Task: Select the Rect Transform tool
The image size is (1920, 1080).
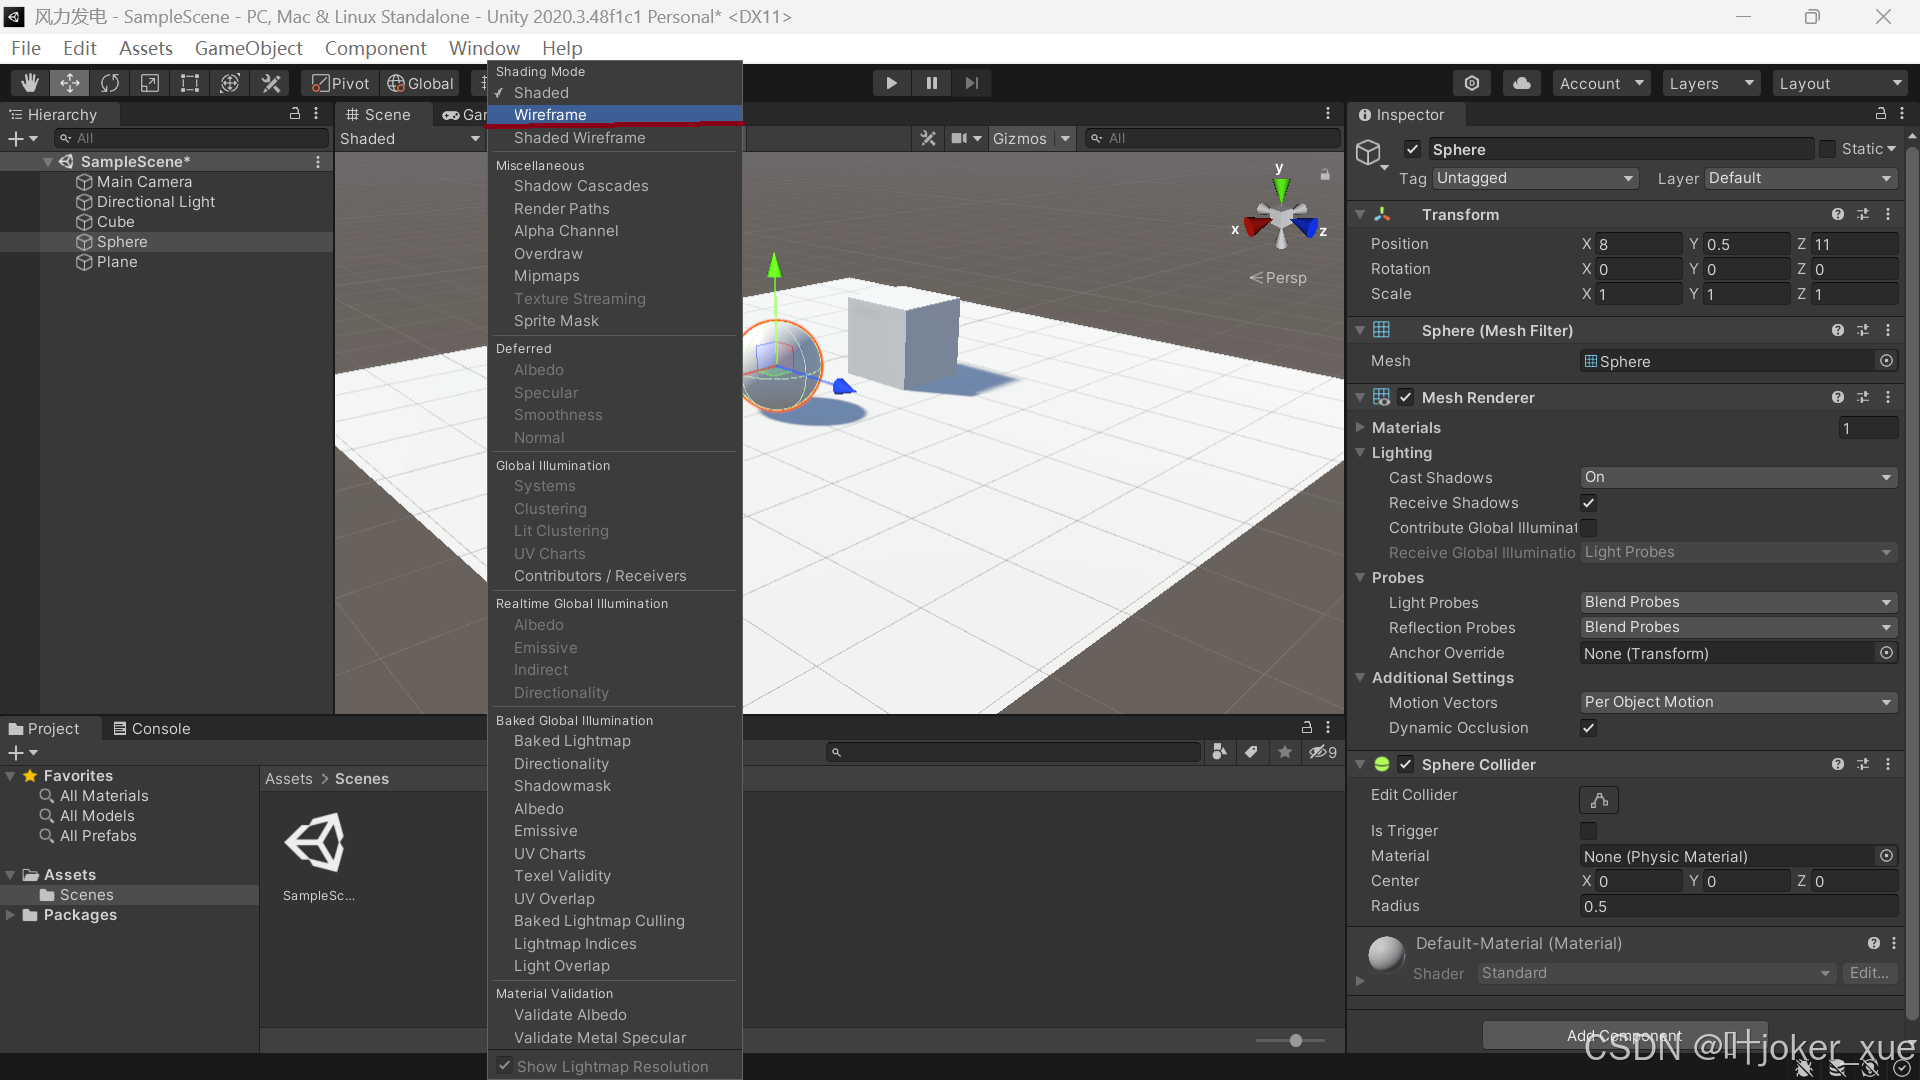Action: click(x=189, y=83)
